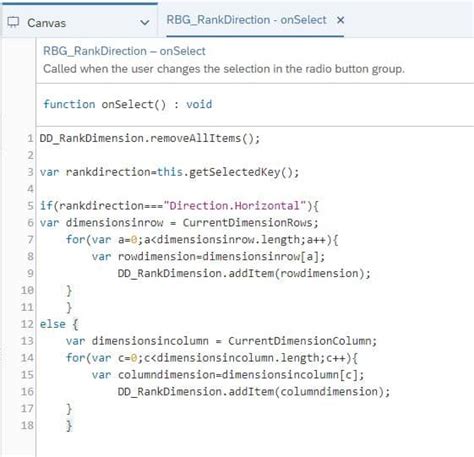Click the CurrentDimensionRows identifier

click(250, 223)
